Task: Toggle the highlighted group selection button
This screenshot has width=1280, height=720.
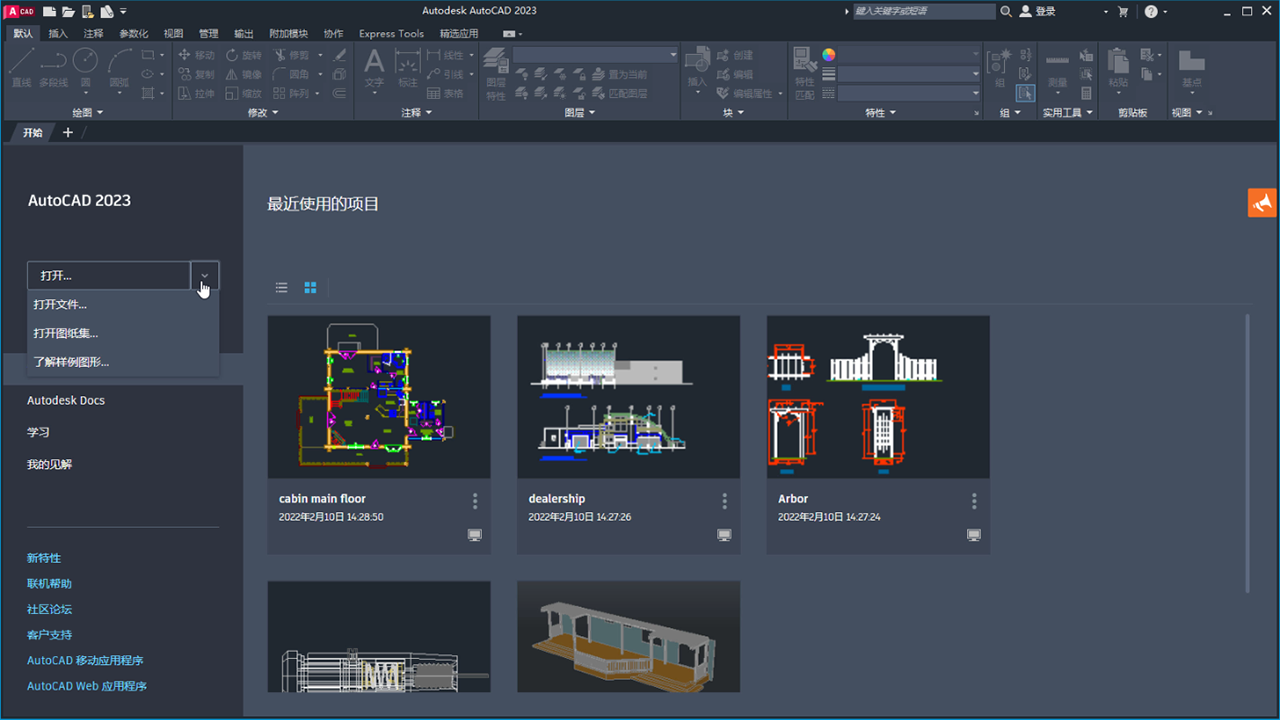Action: (1025, 93)
